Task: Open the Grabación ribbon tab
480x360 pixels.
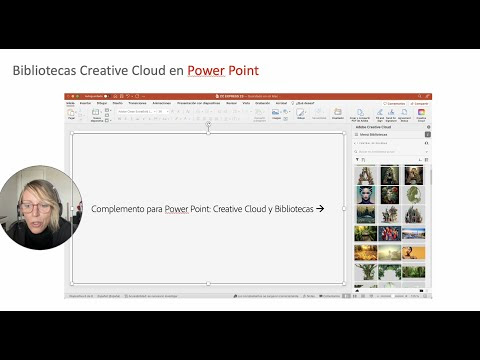Action: (x=263, y=103)
